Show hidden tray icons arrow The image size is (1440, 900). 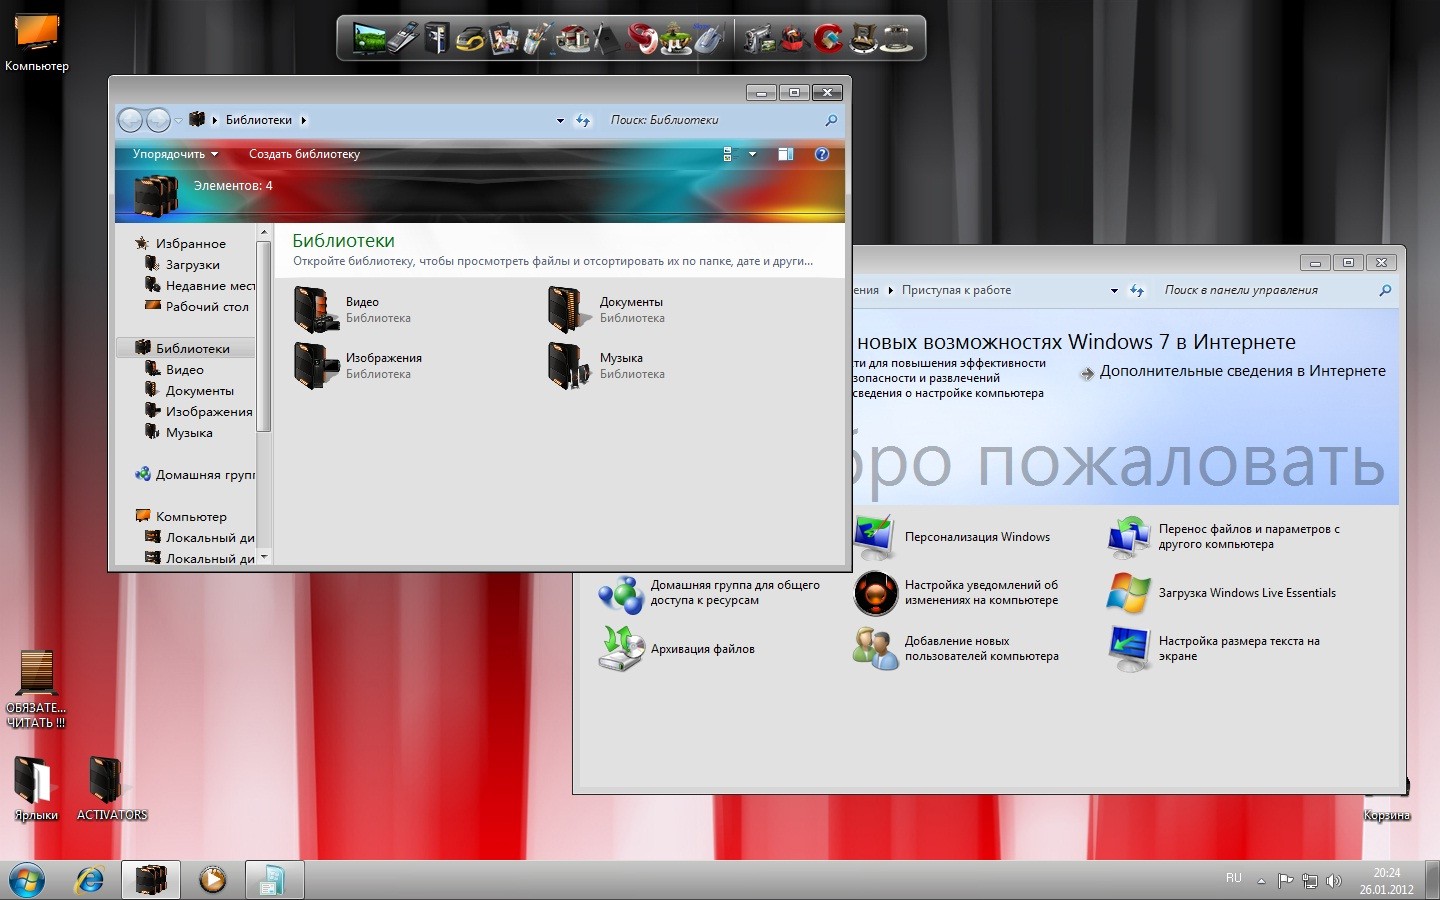coord(1261,881)
